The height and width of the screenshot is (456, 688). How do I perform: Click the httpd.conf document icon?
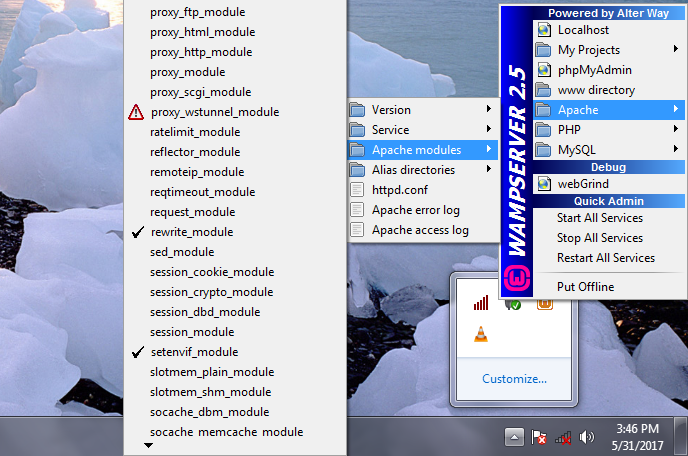357,190
